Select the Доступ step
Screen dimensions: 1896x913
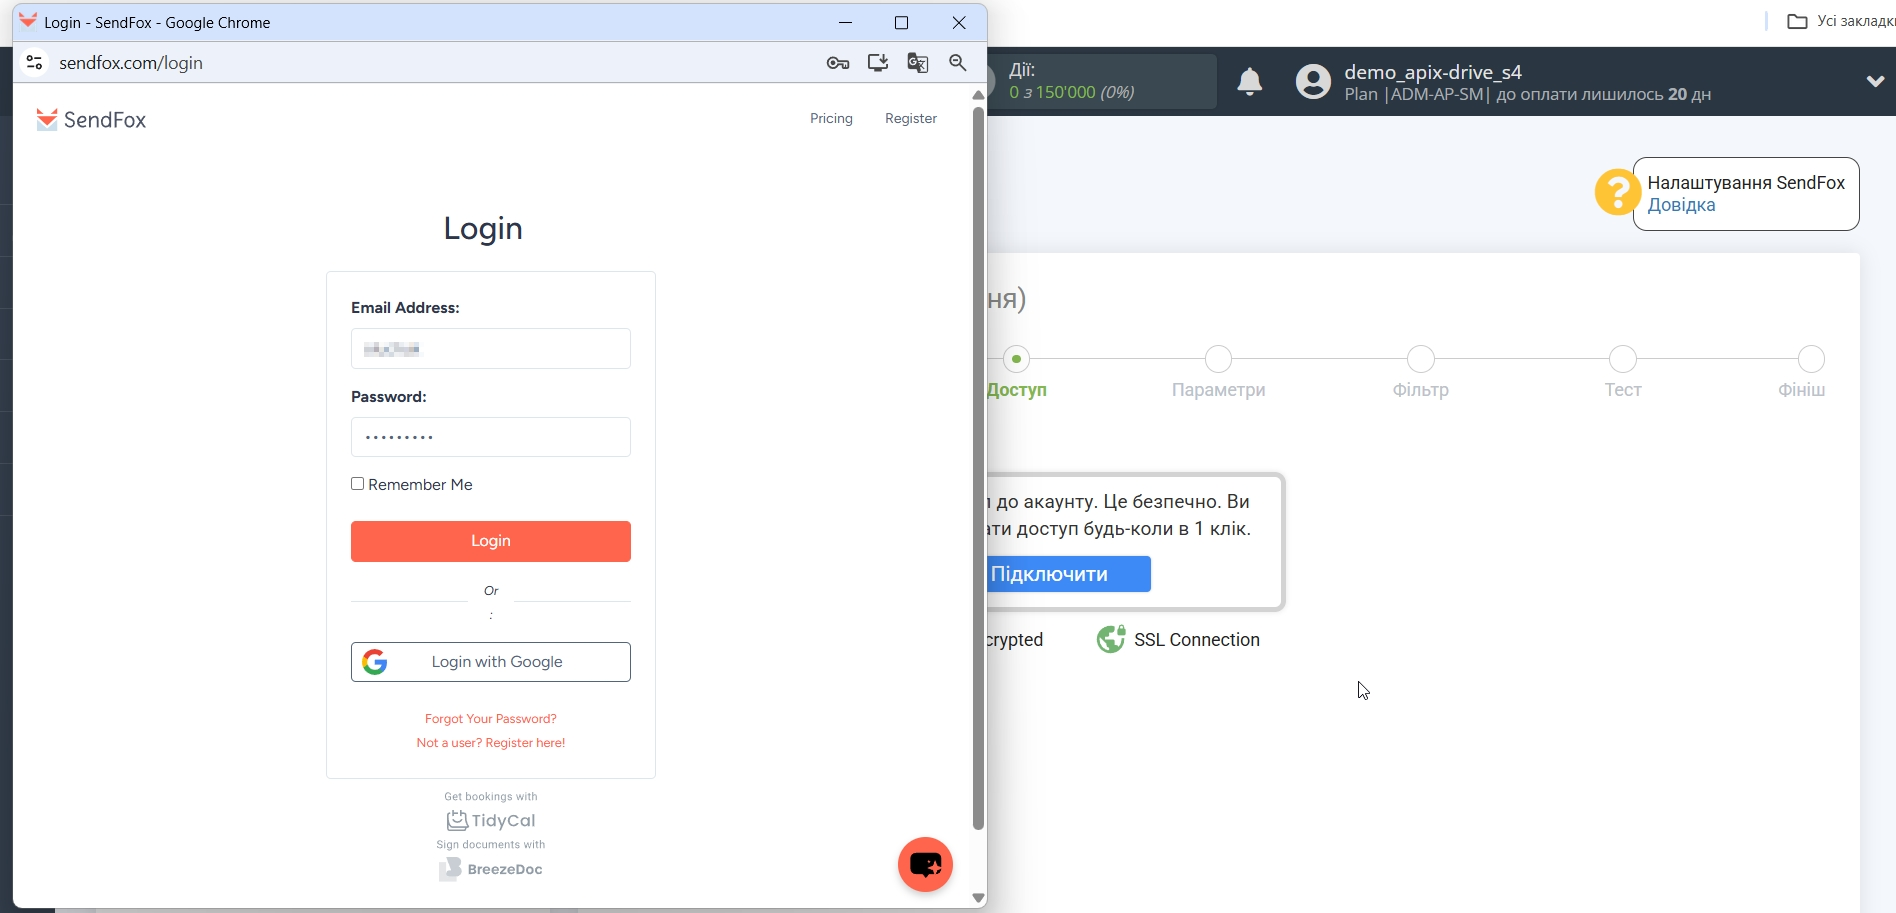pos(1017,373)
